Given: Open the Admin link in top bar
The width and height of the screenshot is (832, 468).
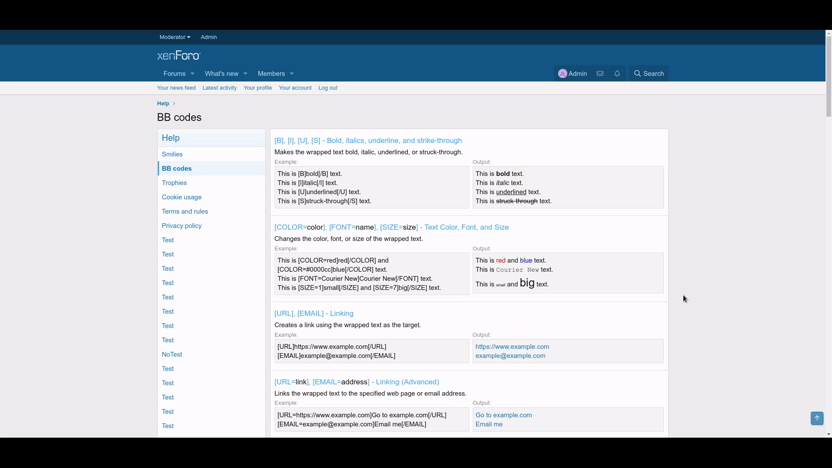Looking at the screenshot, I should pyautogui.click(x=208, y=37).
